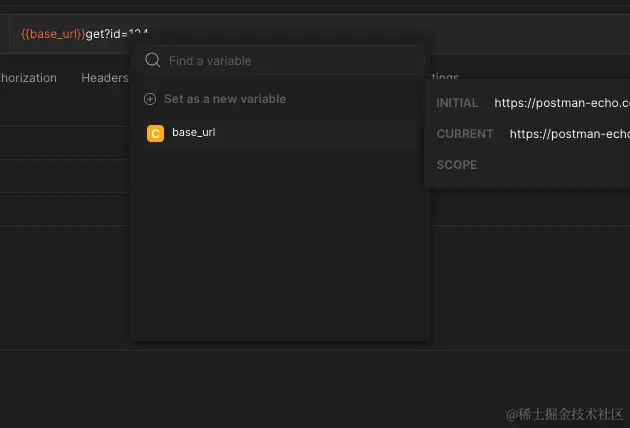Viewport: 630px width, 428px height.
Task: Click the CURRENT value https://postman-echo URL
Action: click(x=570, y=134)
